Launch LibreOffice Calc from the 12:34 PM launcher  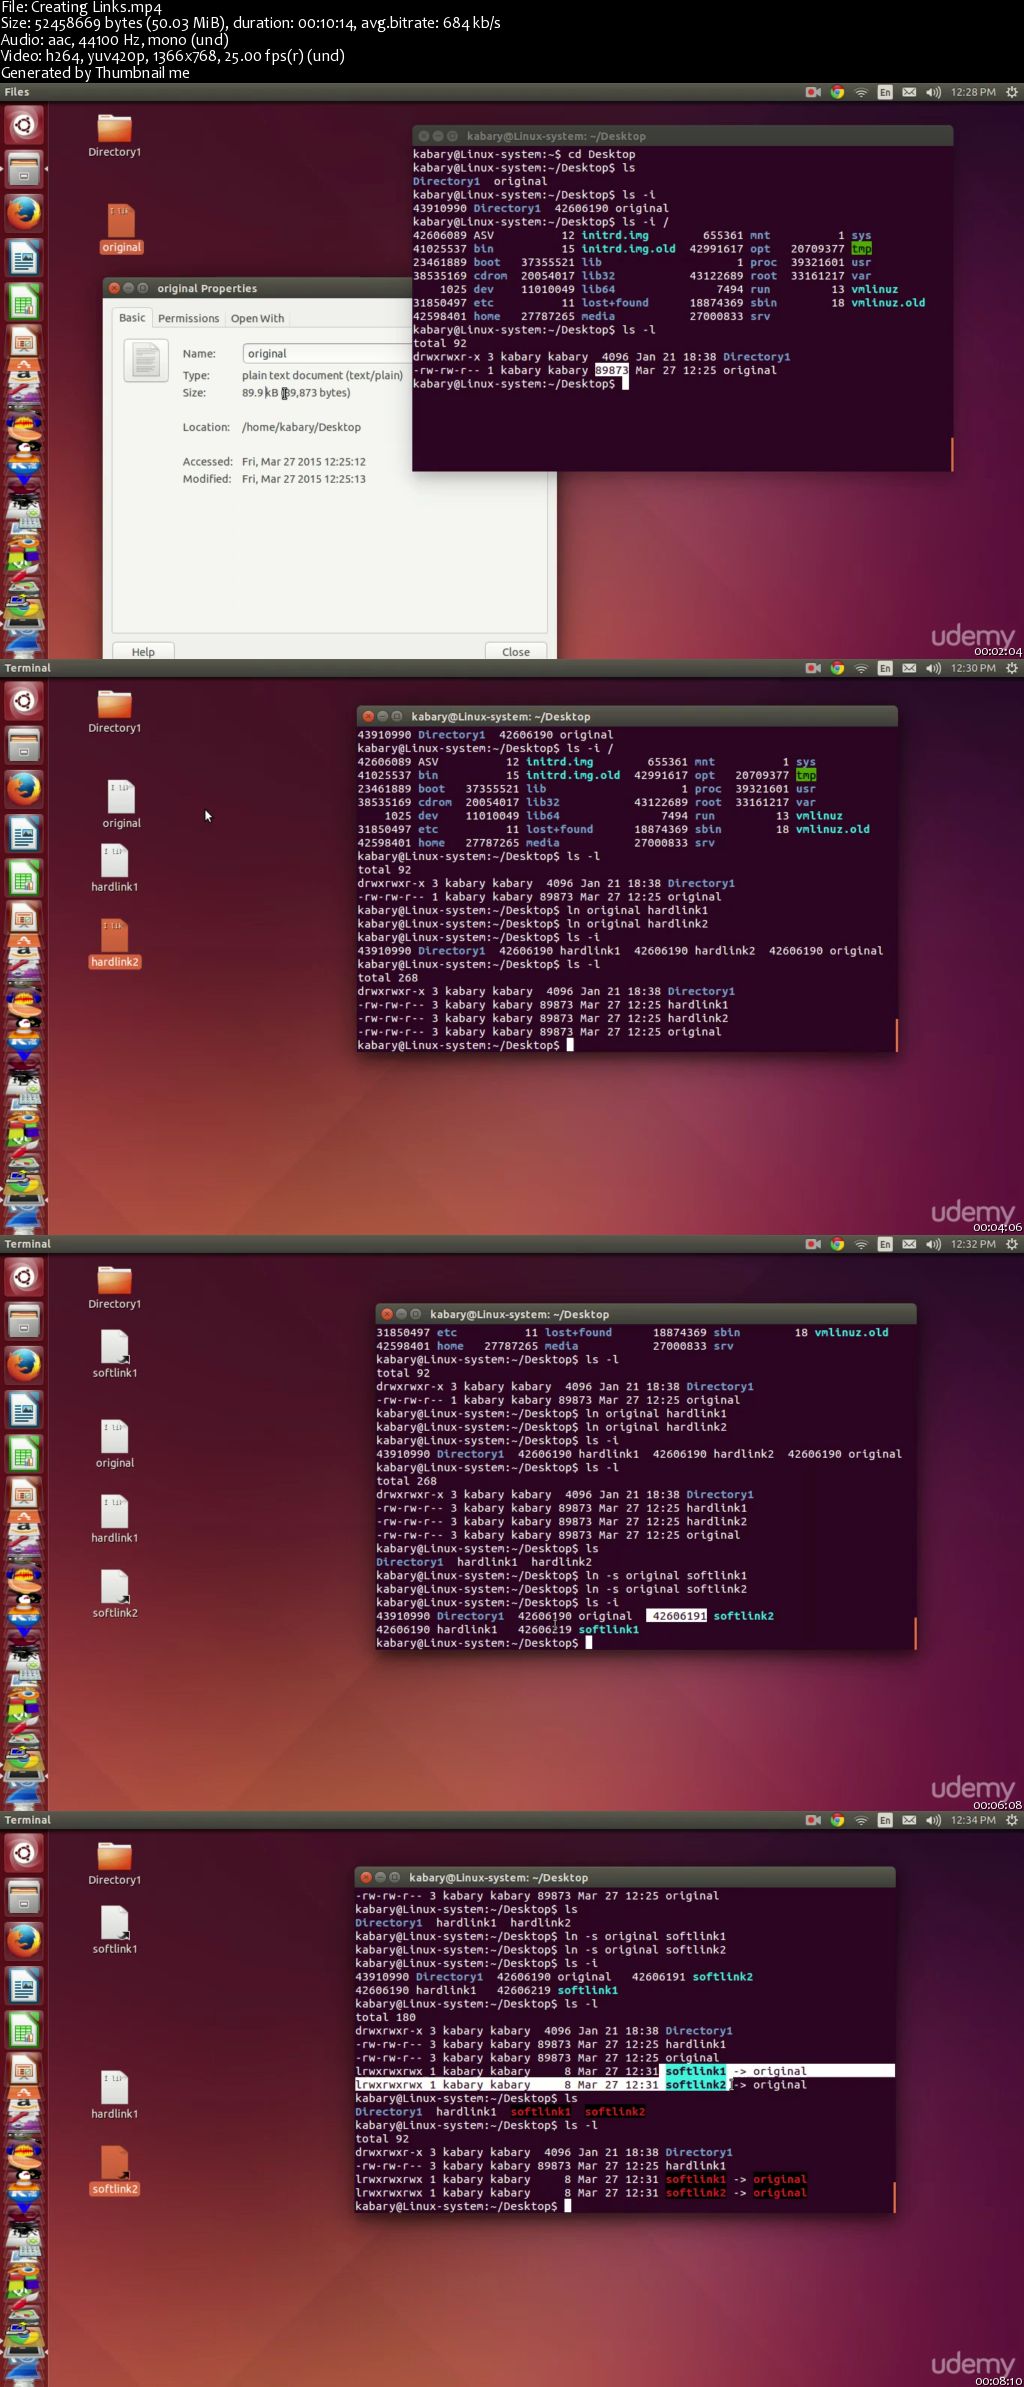tap(24, 2029)
